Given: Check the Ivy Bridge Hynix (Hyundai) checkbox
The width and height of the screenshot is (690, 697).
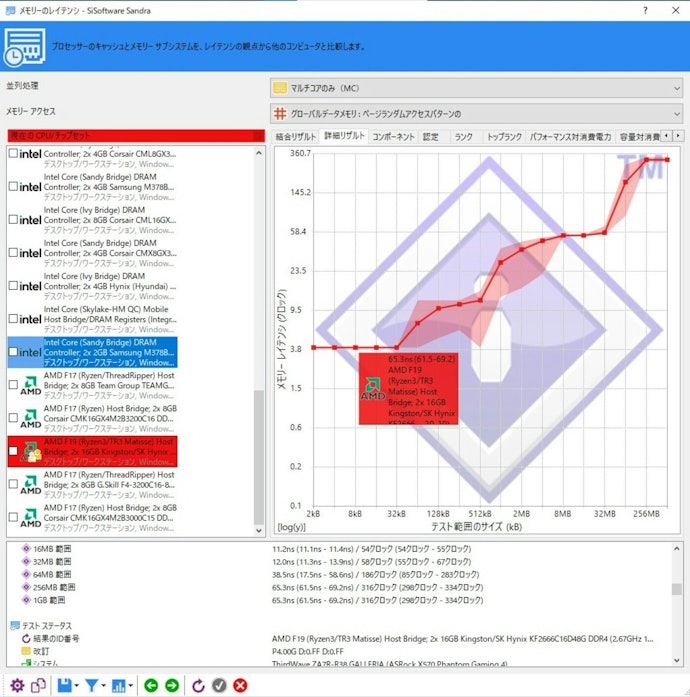Looking at the screenshot, I should pyautogui.click(x=13, y=285).
